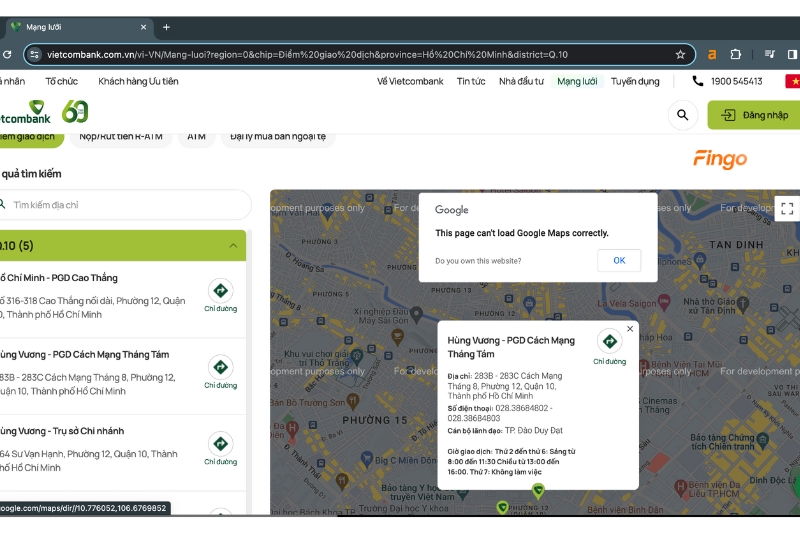This screenshot has height=533, width=800.
Task: Click Chỉ đường in the map info popup
Action: (x=610, y=347)
